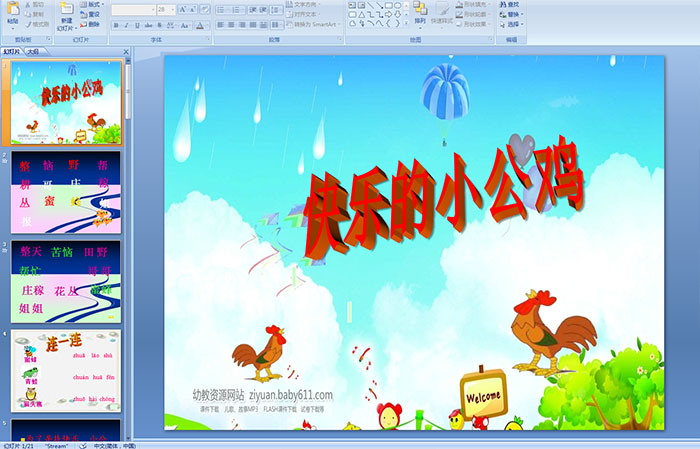Toggle bold formatting
700x449 pixels.
116,25
